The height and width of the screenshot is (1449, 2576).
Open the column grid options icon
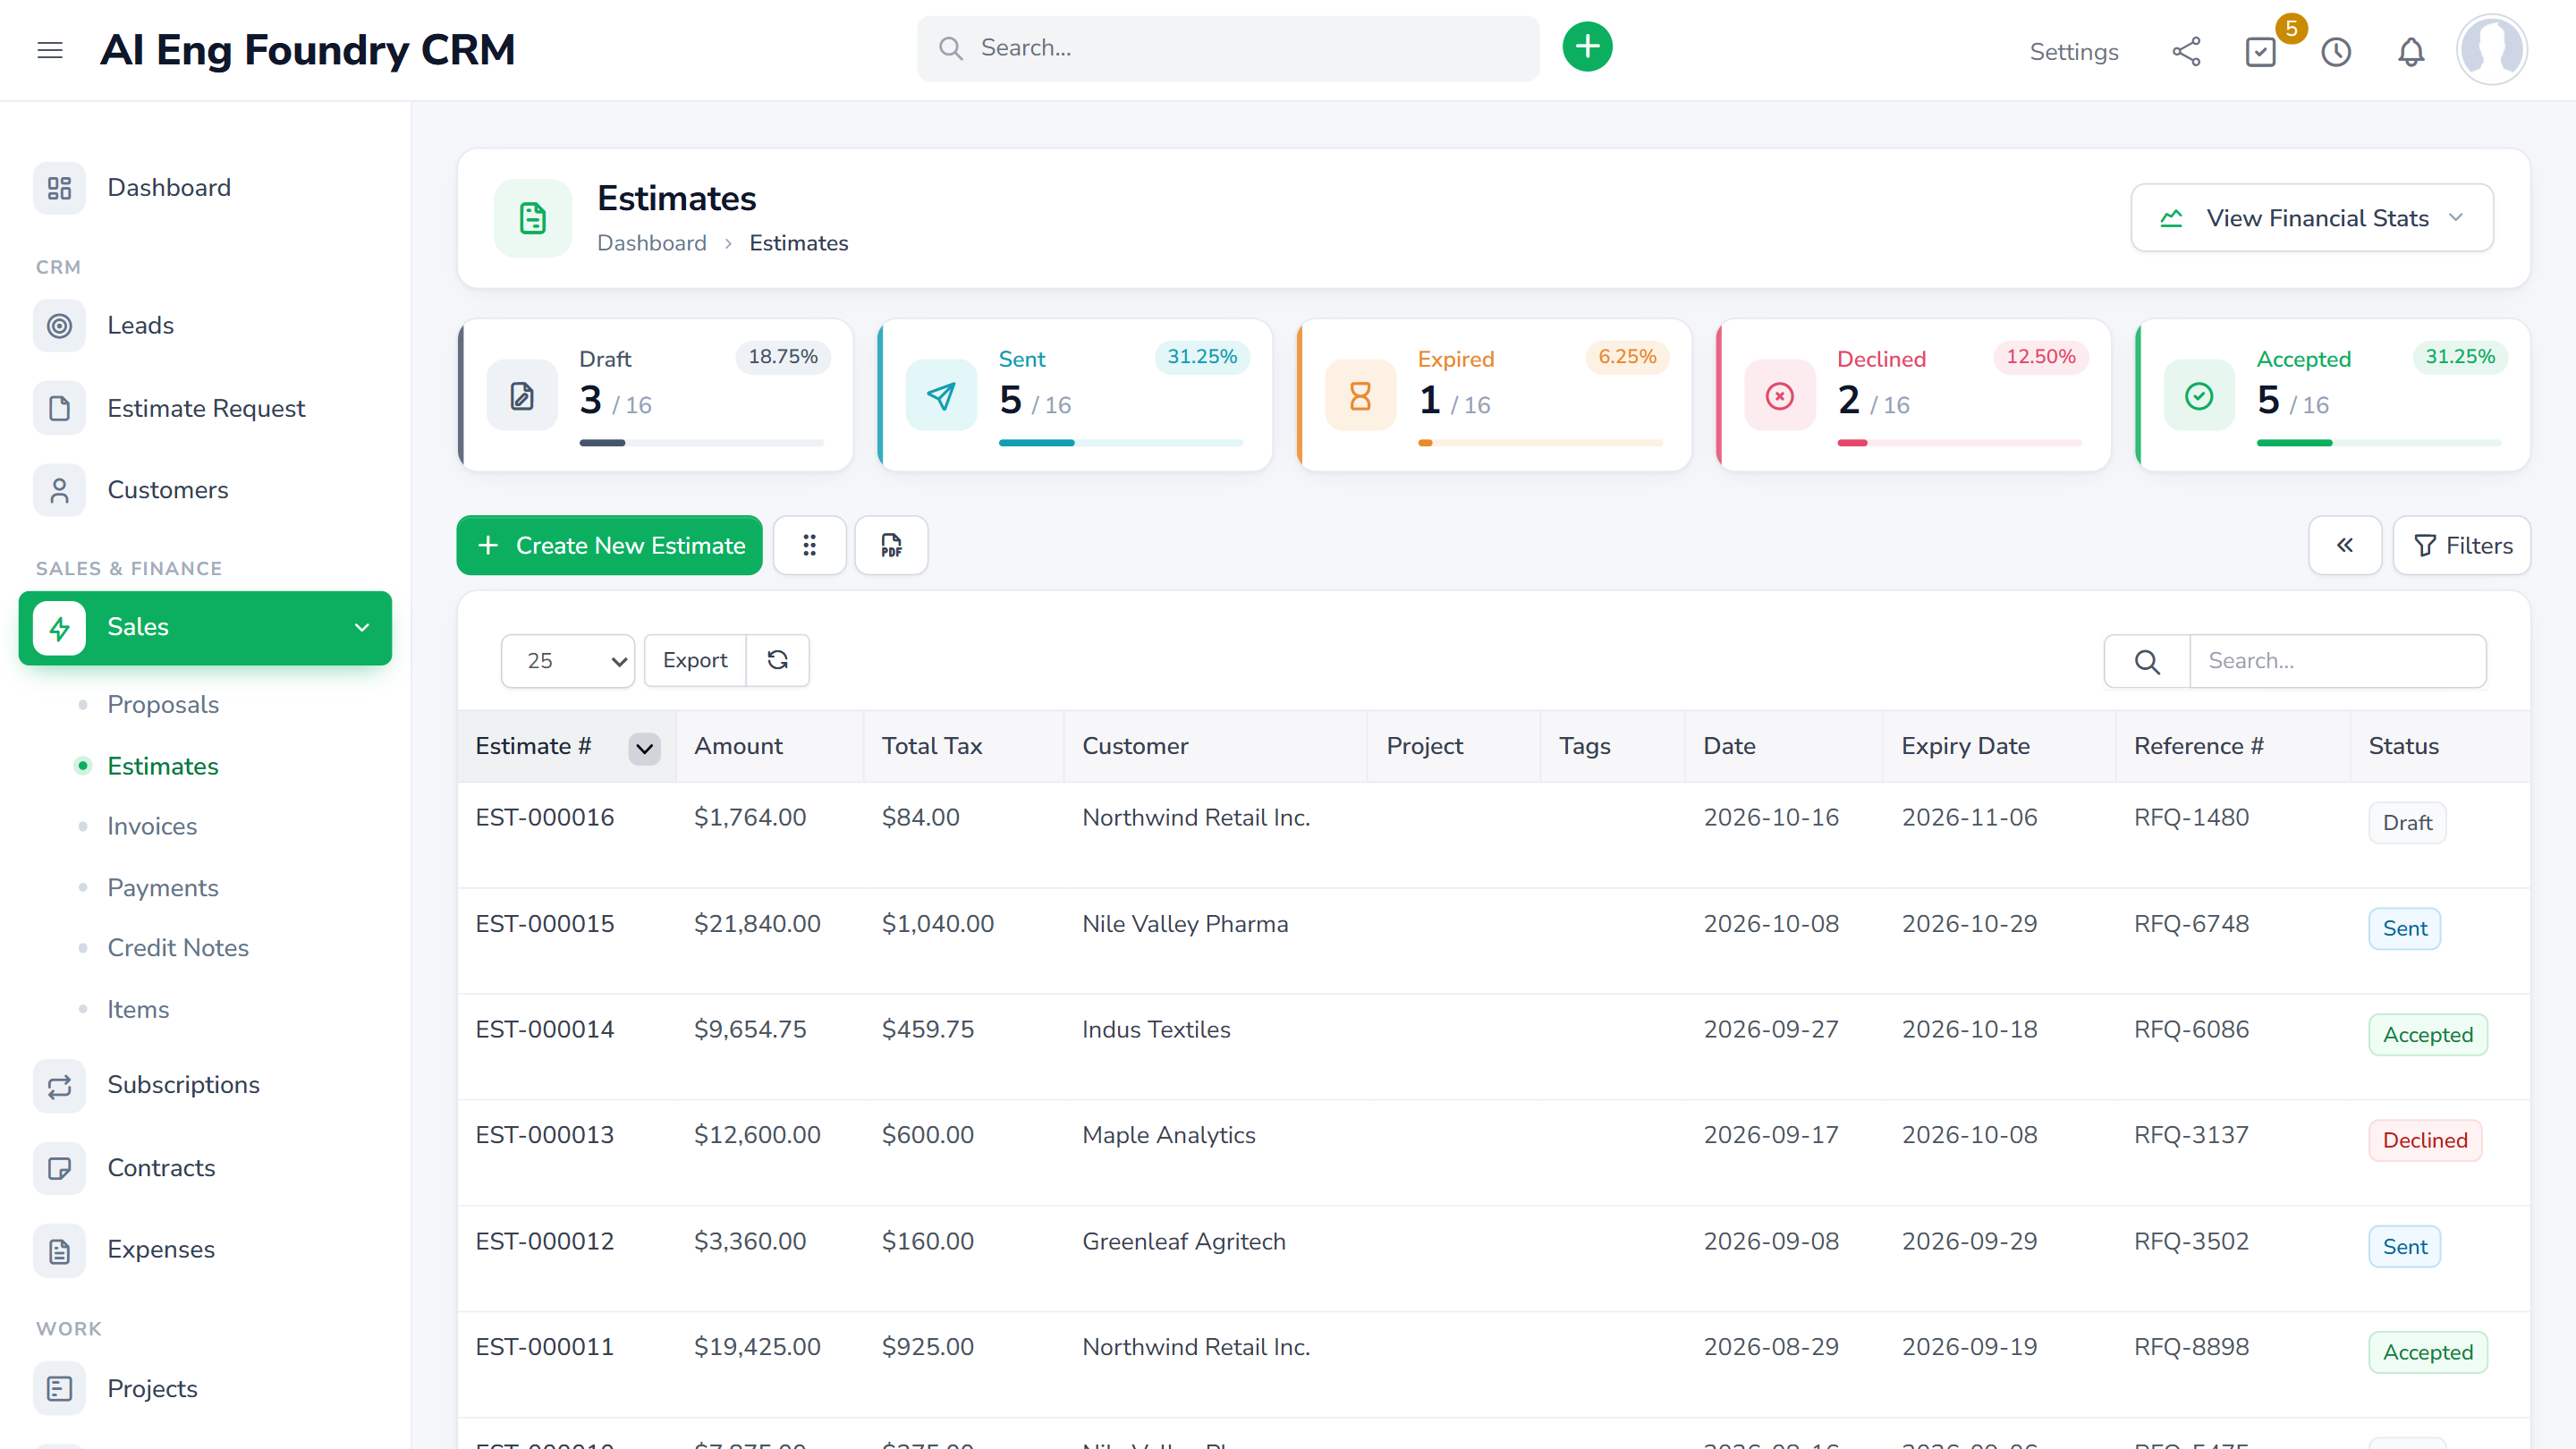click(809, 545)
